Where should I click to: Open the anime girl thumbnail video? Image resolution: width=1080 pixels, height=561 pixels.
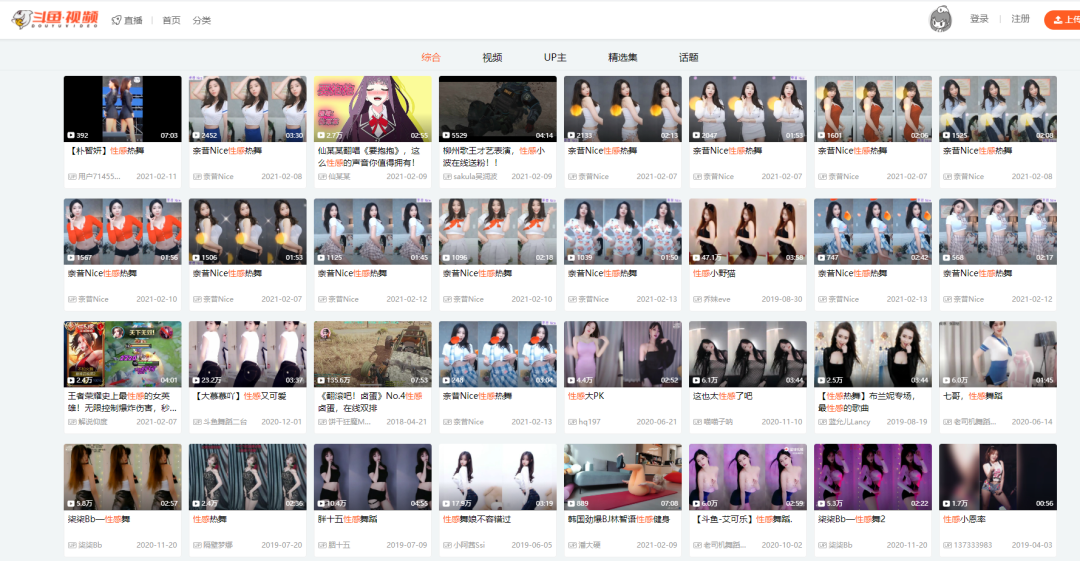click(x=373, y=109)
